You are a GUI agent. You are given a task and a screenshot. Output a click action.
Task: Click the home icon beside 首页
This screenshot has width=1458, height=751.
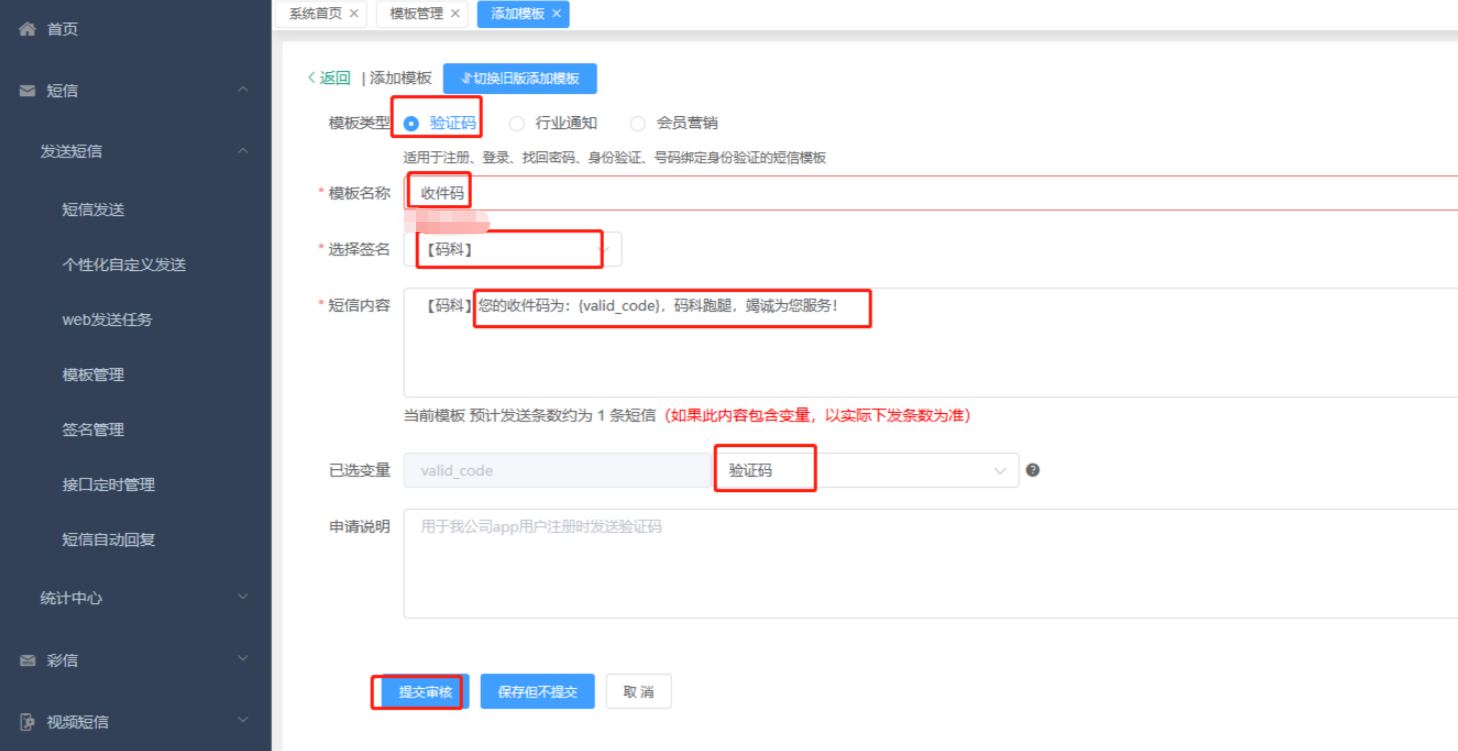click(28, 29)
